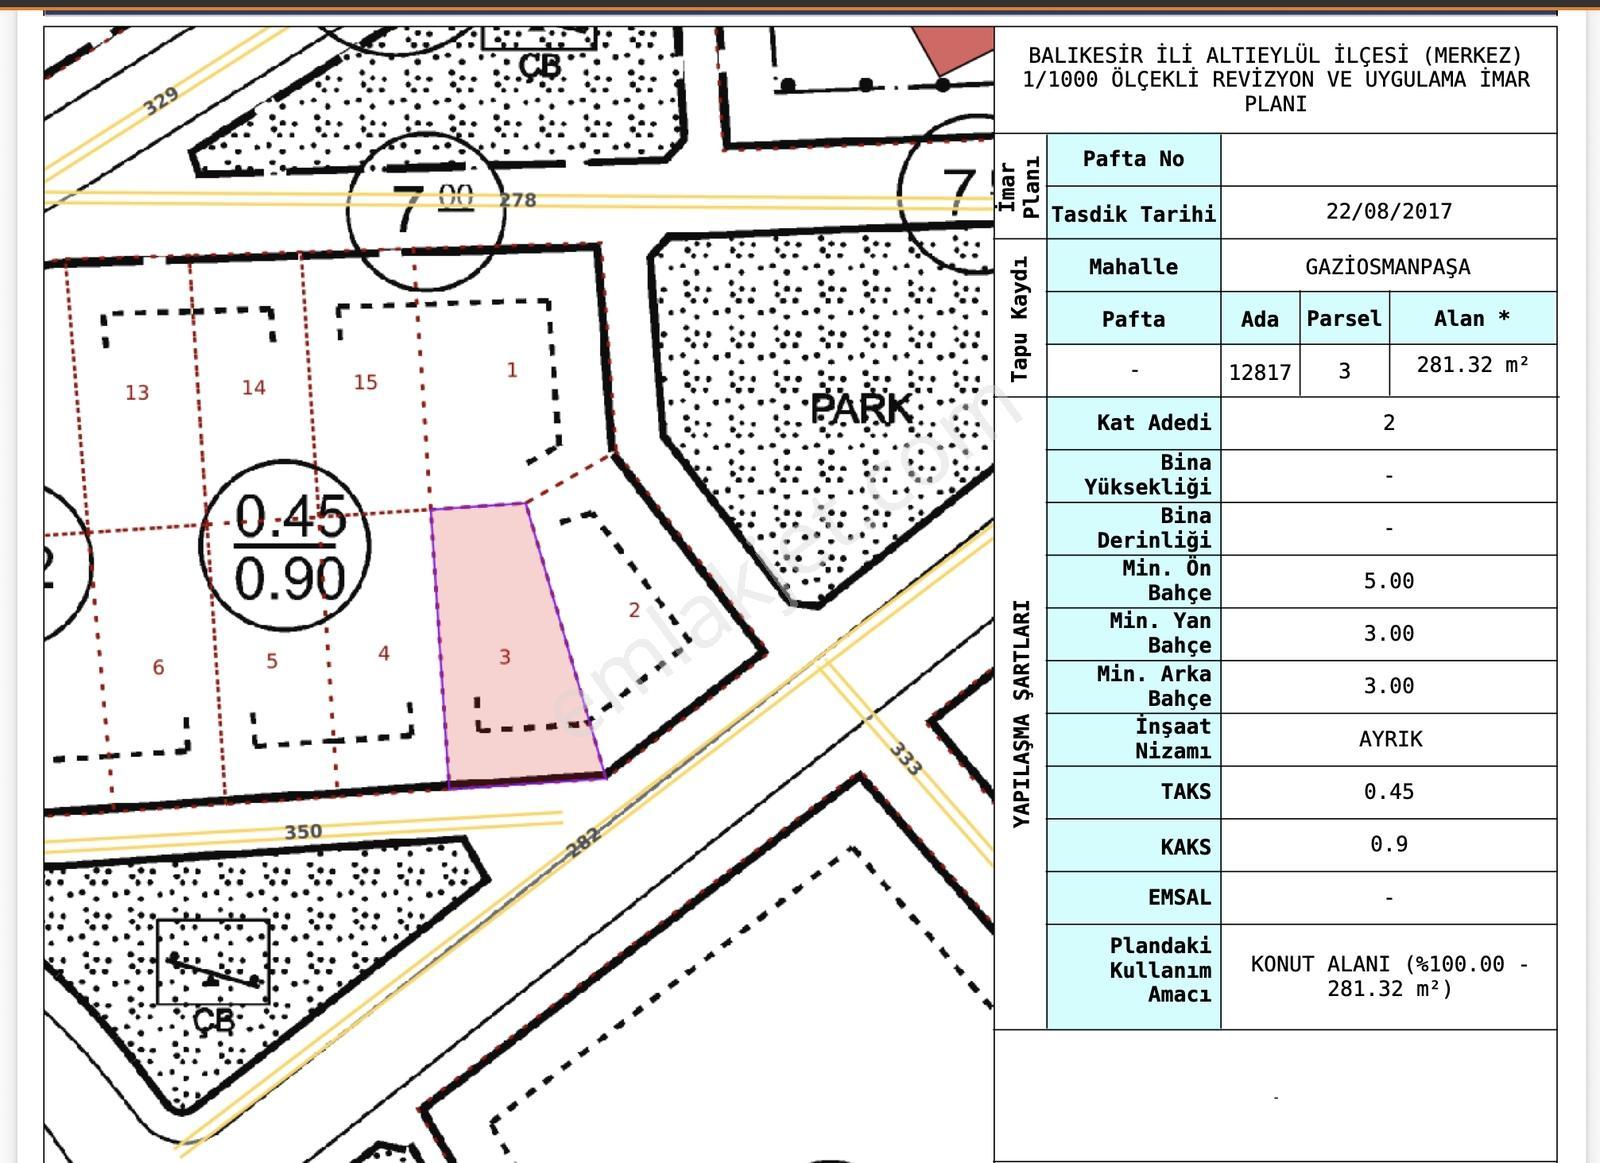This screenshot has width=1600, height=1163.
Task: Click the Tapu Kaydı vertical heading
Action: (1019, 319)
